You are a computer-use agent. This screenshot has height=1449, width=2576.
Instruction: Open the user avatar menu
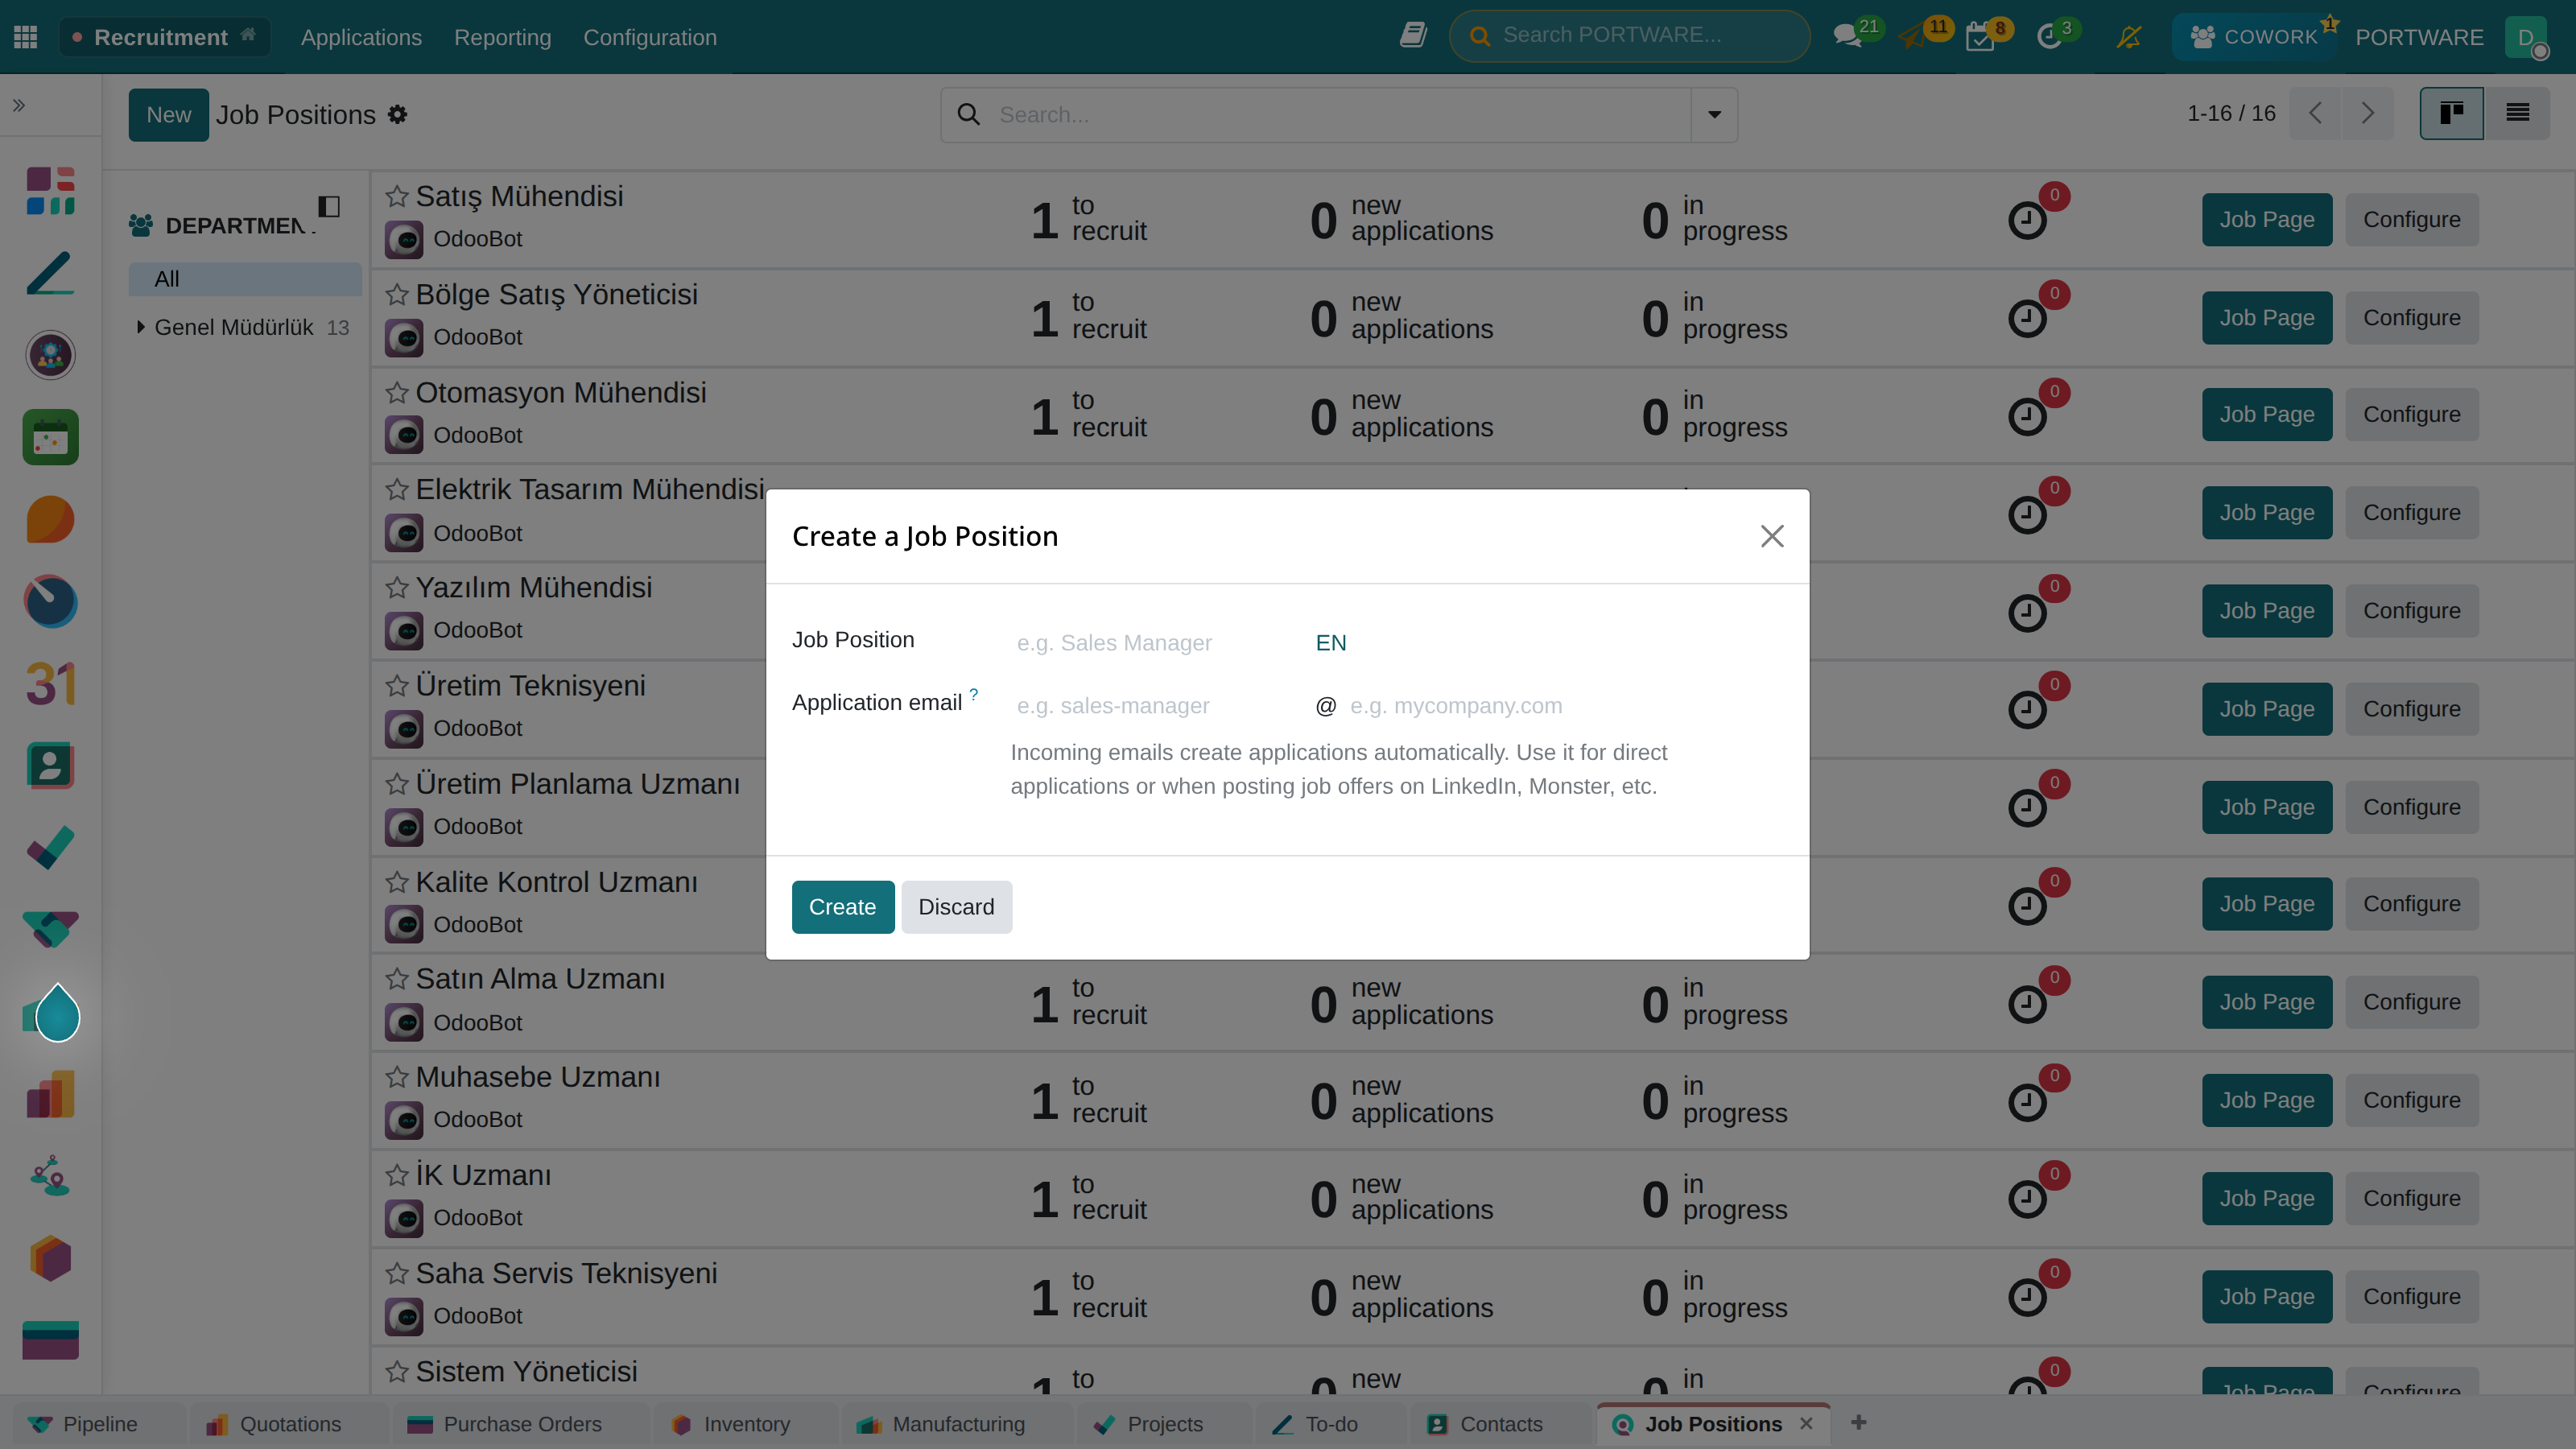2526,37
